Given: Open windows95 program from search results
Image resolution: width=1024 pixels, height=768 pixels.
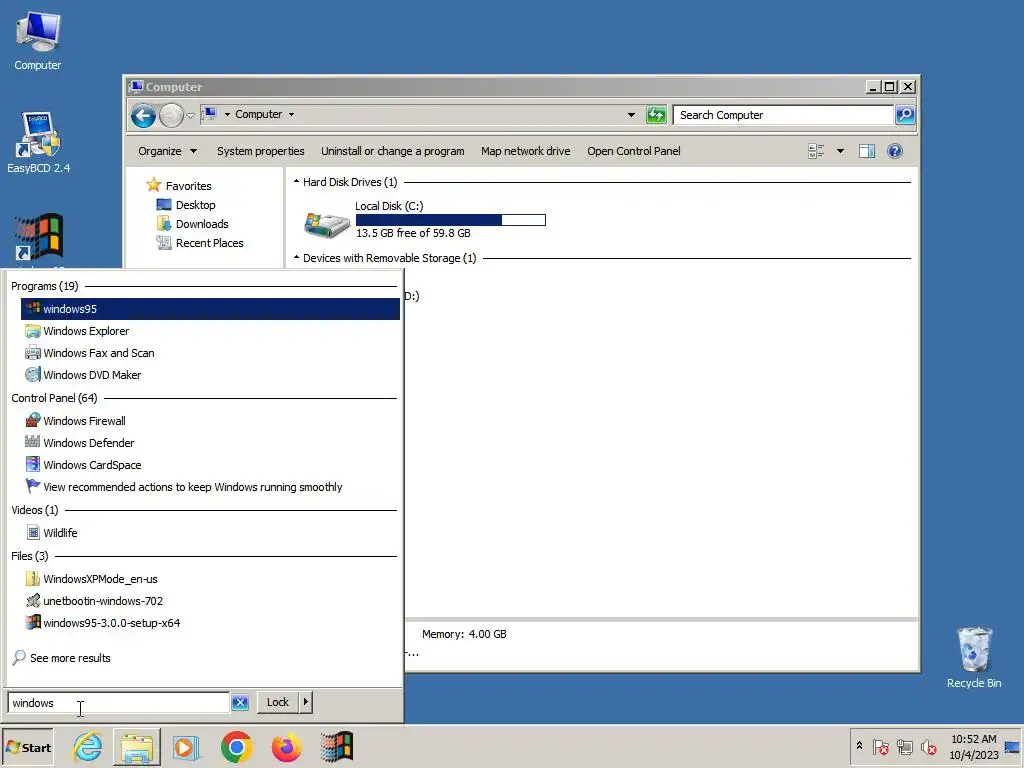Looking at the screenshot, I should (x=210, y=309).
